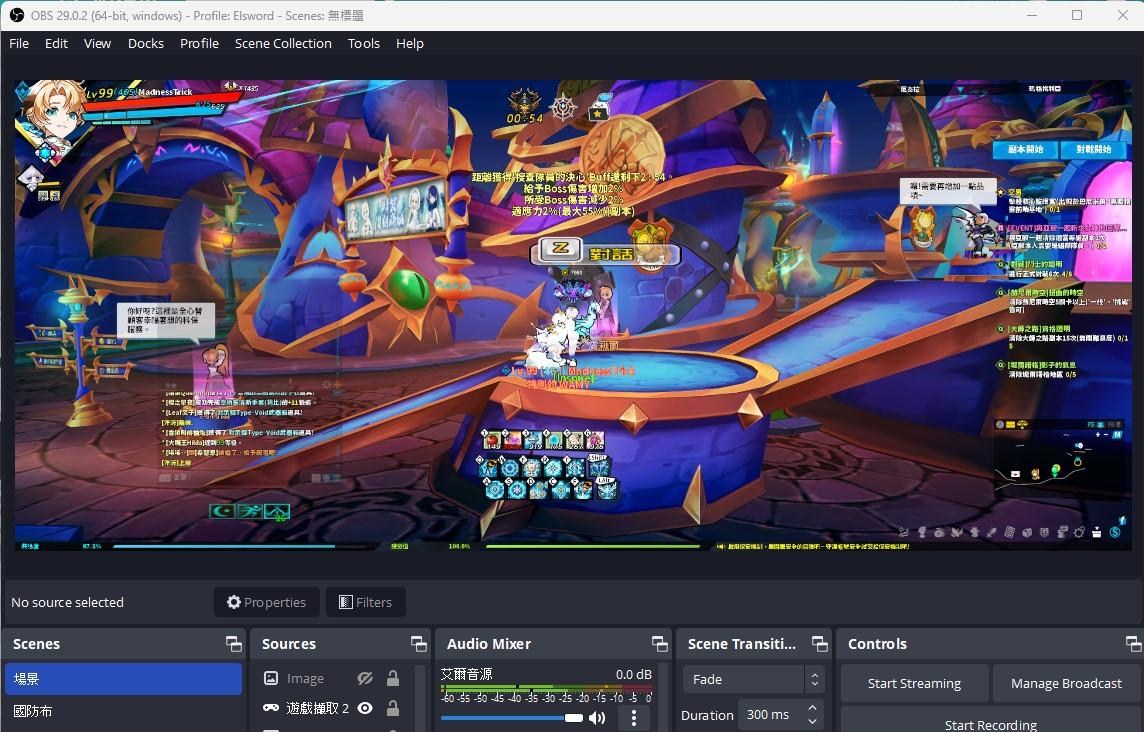Click the game capture icon beside 遊戲擷取 2
This screenshot has height=732, width=1144.
tap(270, 708)
